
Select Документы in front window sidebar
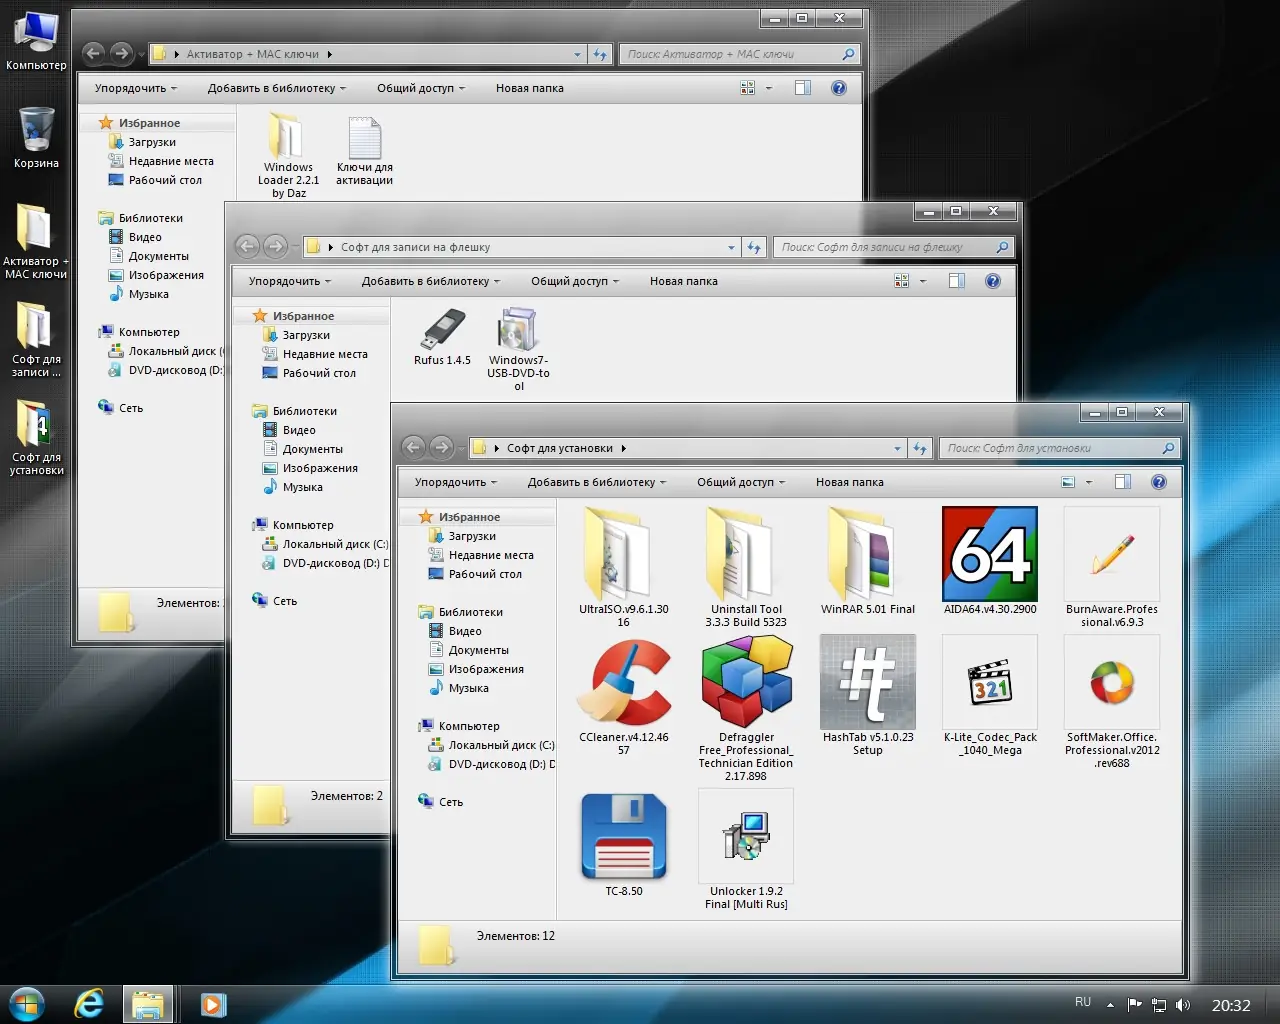478,650
